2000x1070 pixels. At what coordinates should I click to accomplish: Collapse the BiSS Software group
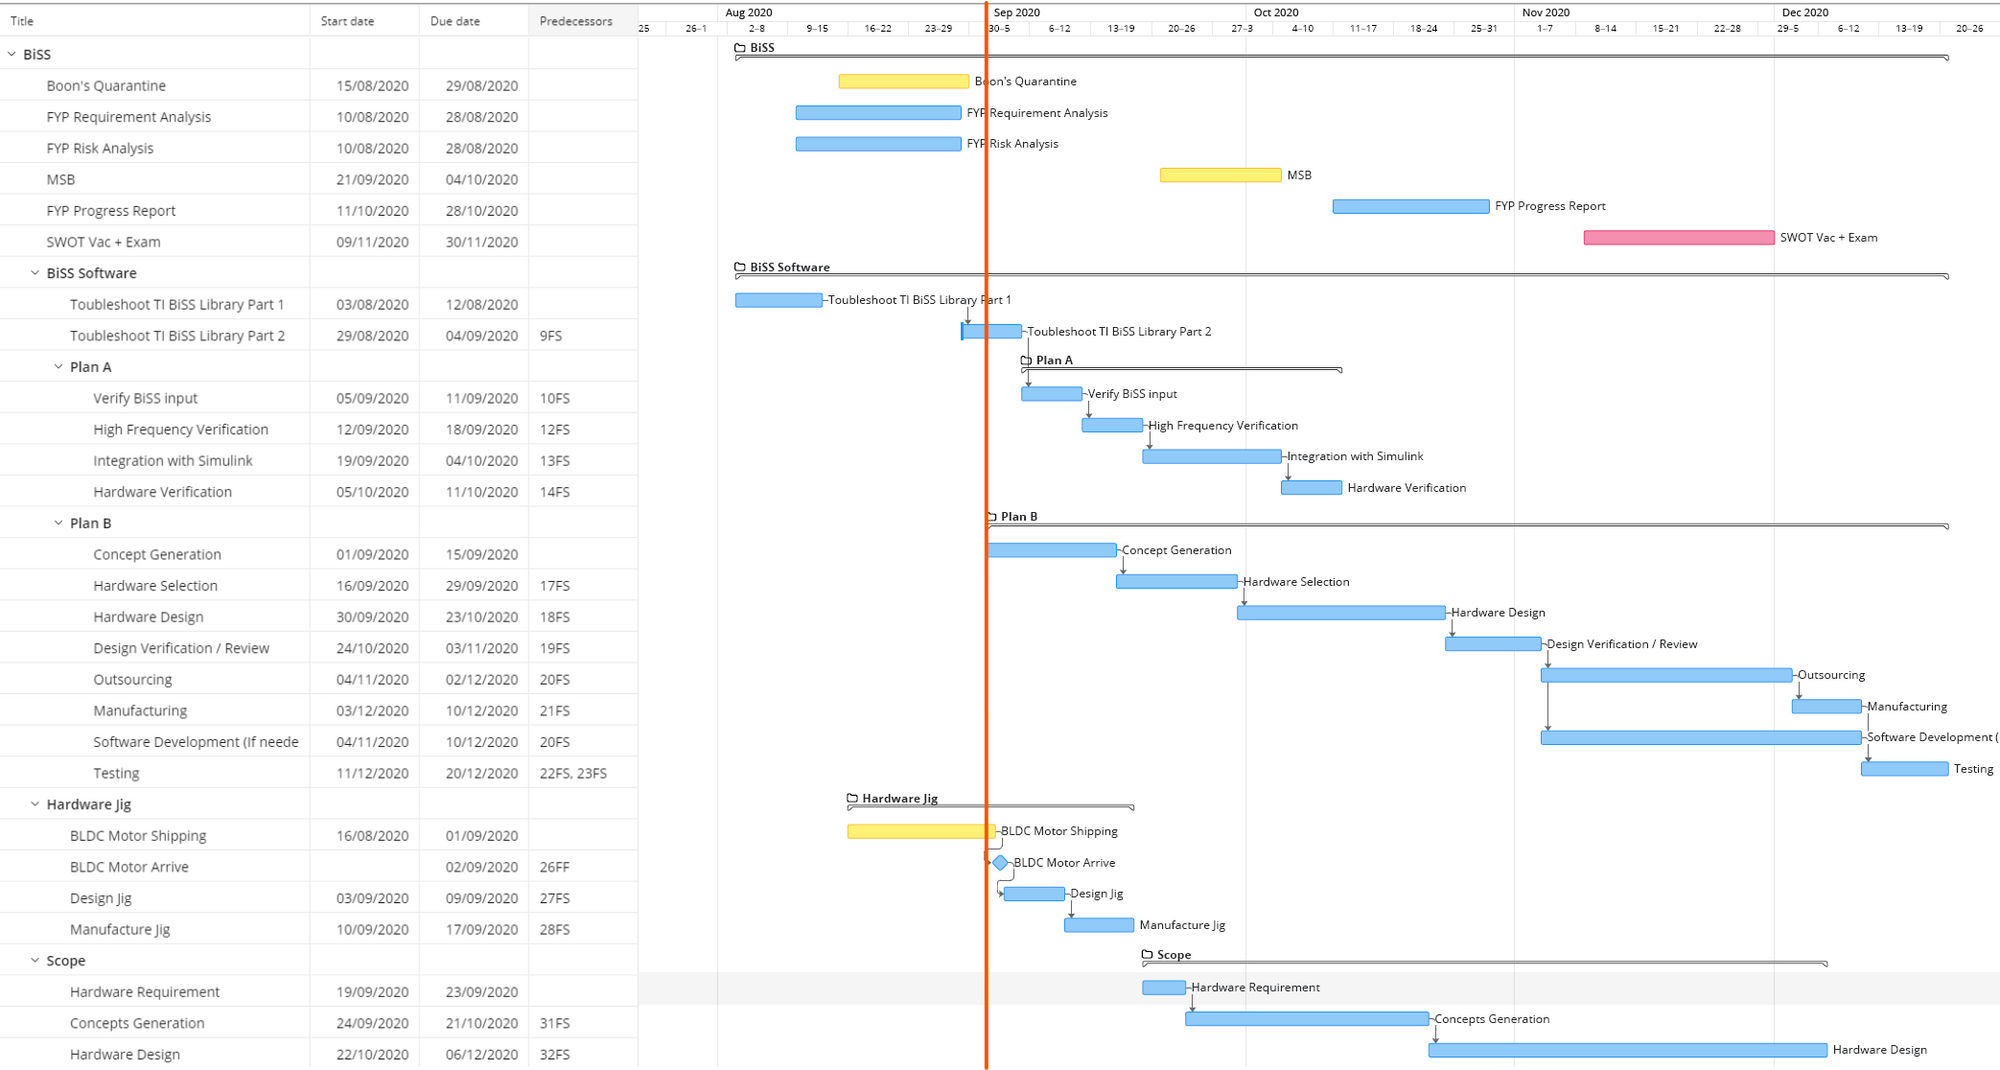pos(35,273)
